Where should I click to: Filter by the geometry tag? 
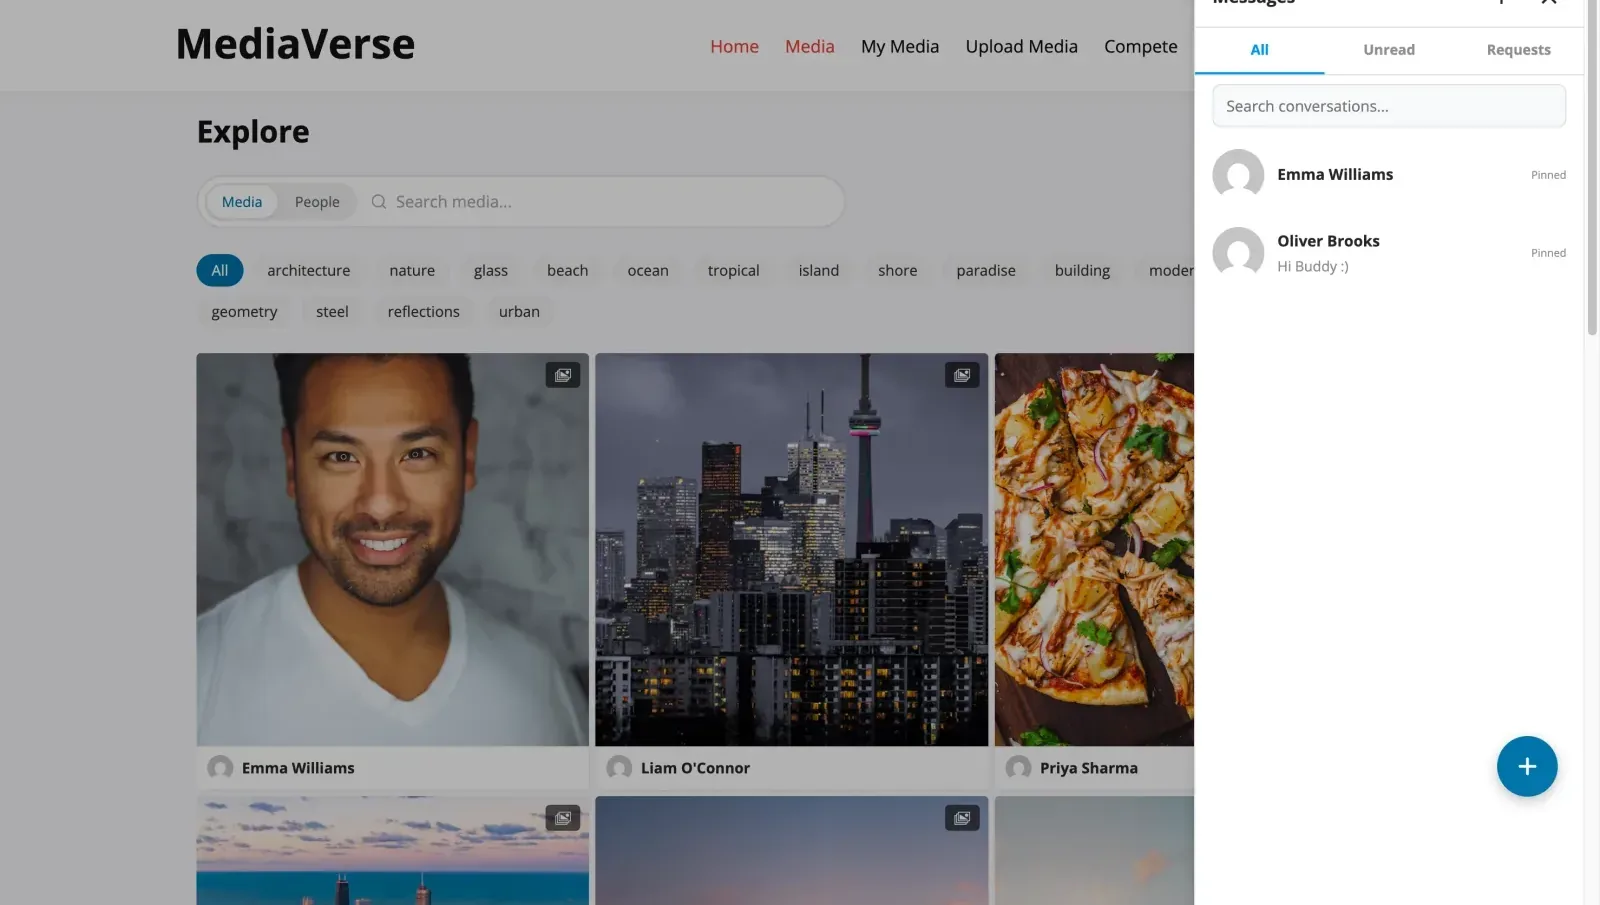click(244, 312)
